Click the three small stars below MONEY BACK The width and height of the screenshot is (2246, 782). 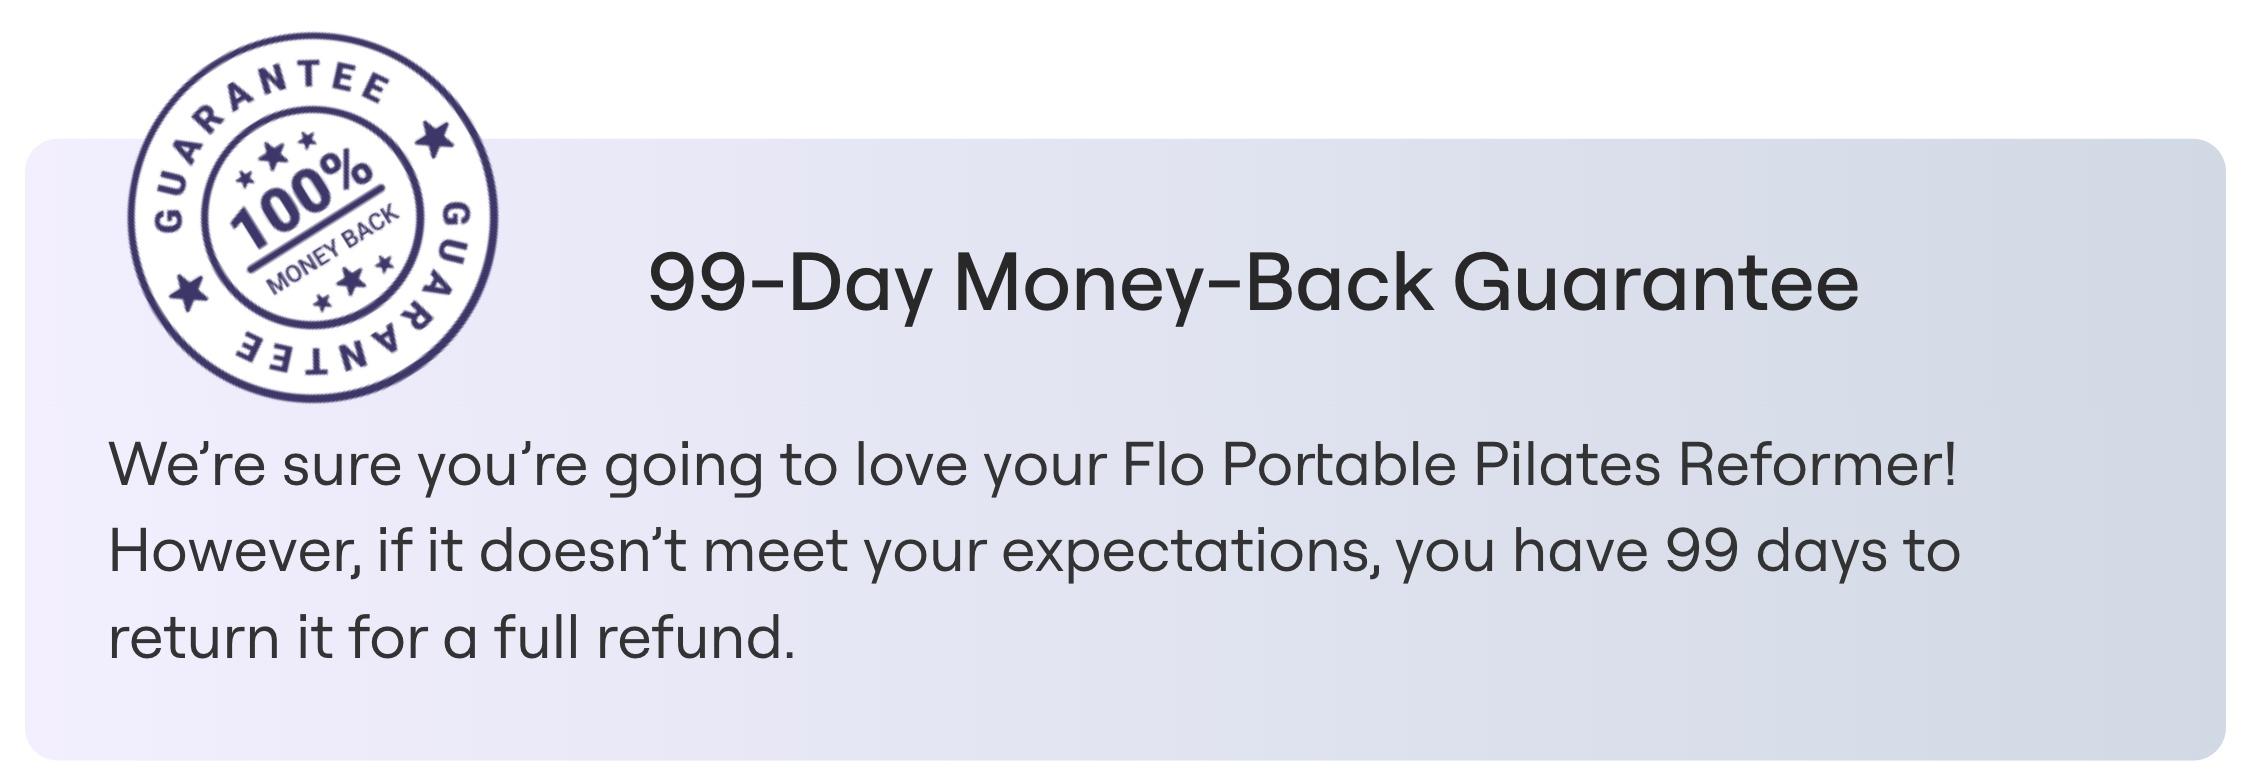[x=352, y=281]
